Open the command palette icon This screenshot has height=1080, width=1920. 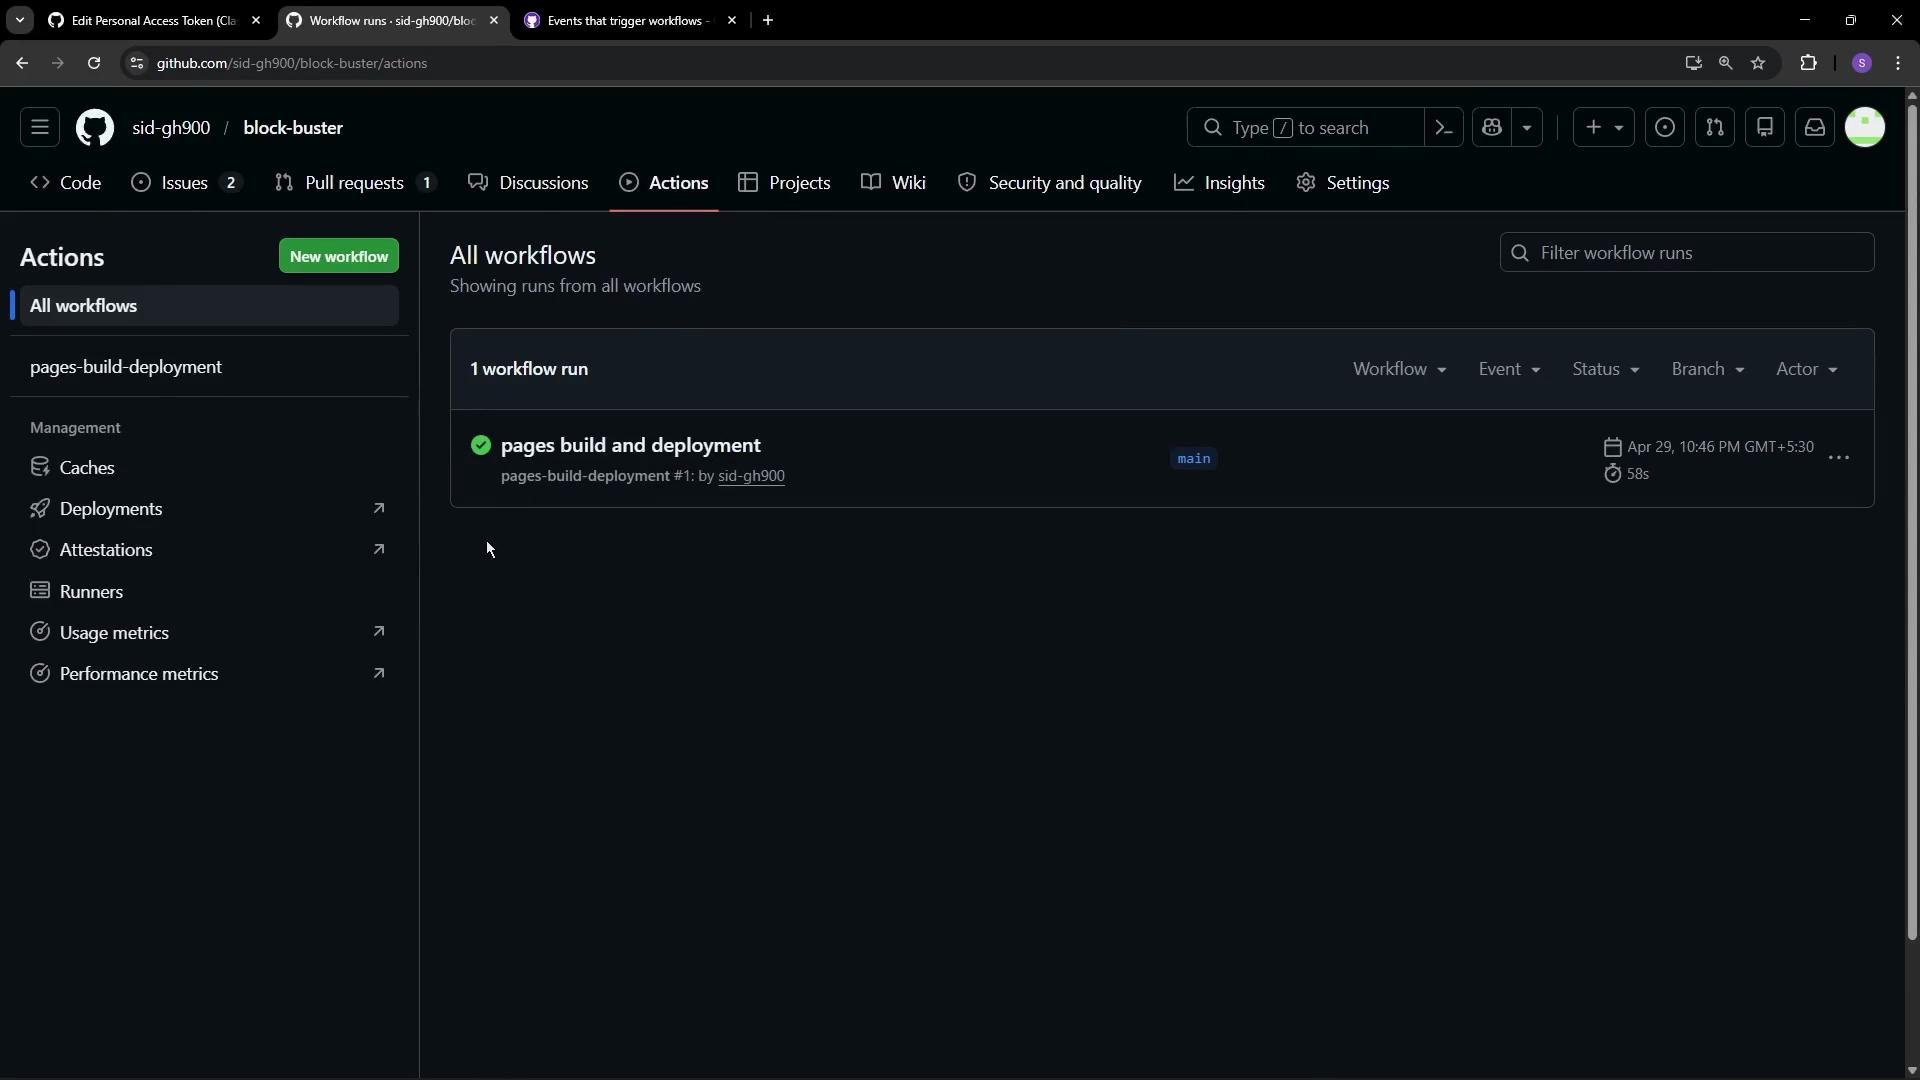[x=1444, y=128]
